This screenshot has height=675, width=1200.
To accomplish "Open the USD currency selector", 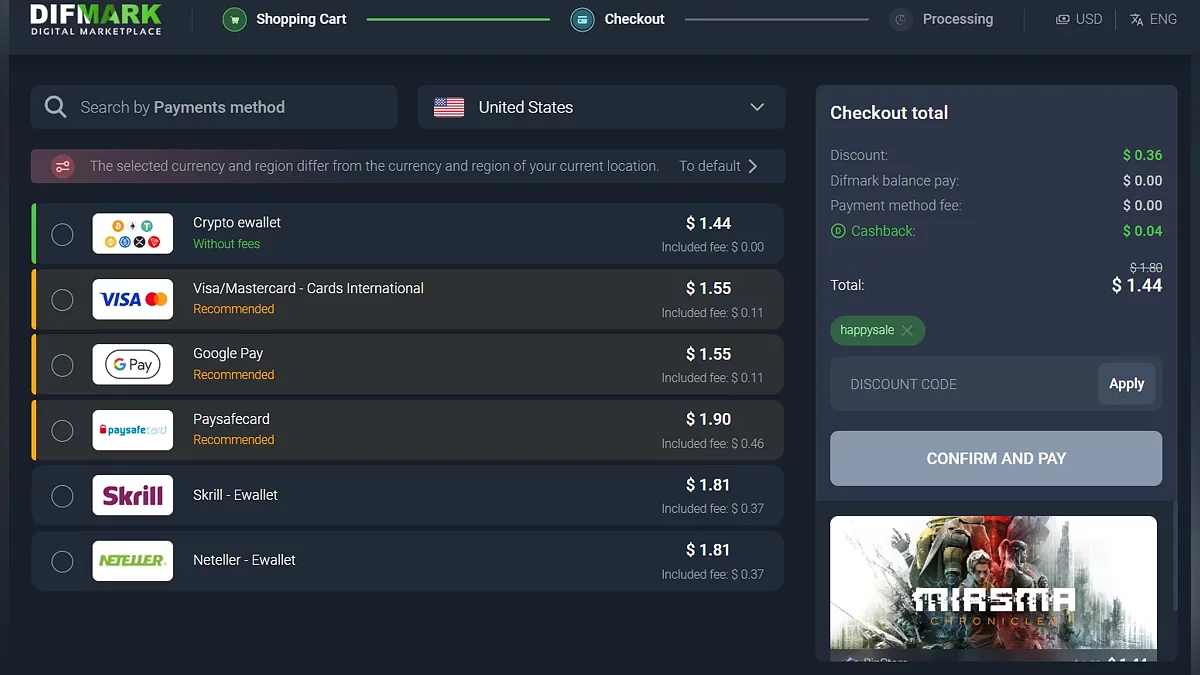I will point(1079,19).
